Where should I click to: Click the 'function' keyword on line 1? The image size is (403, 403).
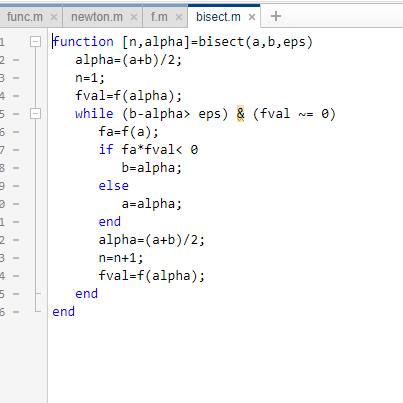pos(83,42)
